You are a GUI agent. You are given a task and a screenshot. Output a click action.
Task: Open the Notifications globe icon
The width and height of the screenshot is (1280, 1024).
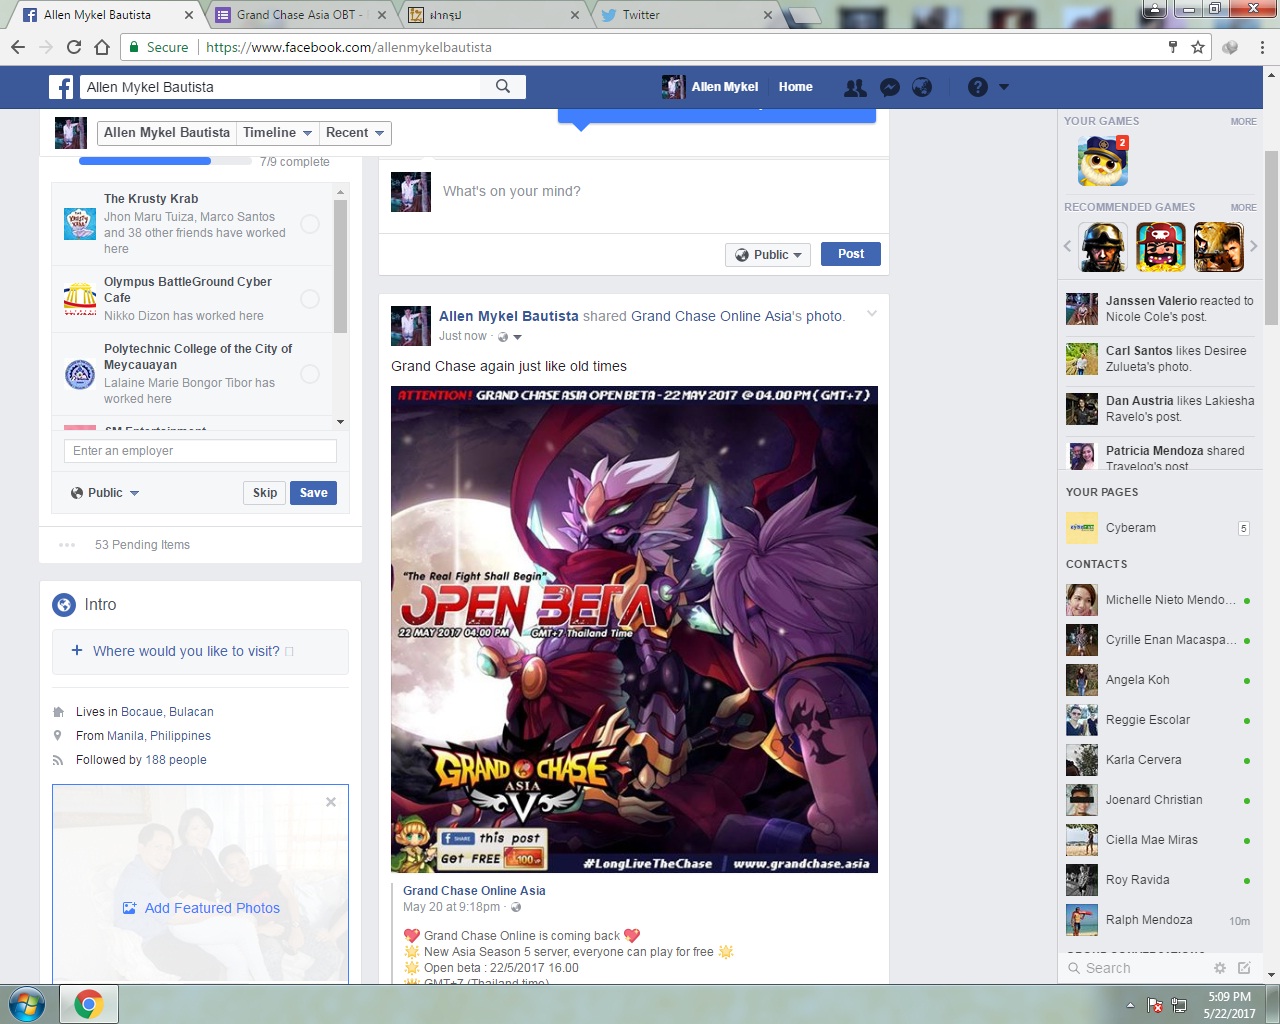coord(922,88)
